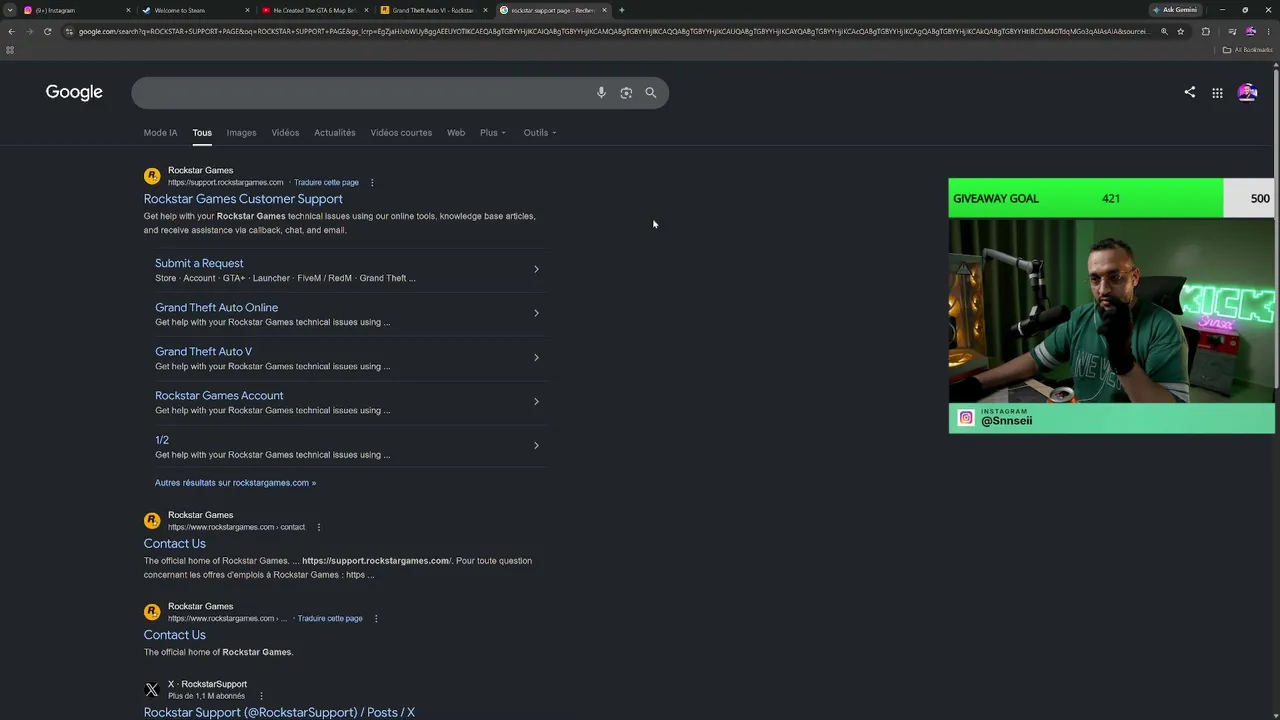Switch to the Instagram browser tab

tap(78, 10)
